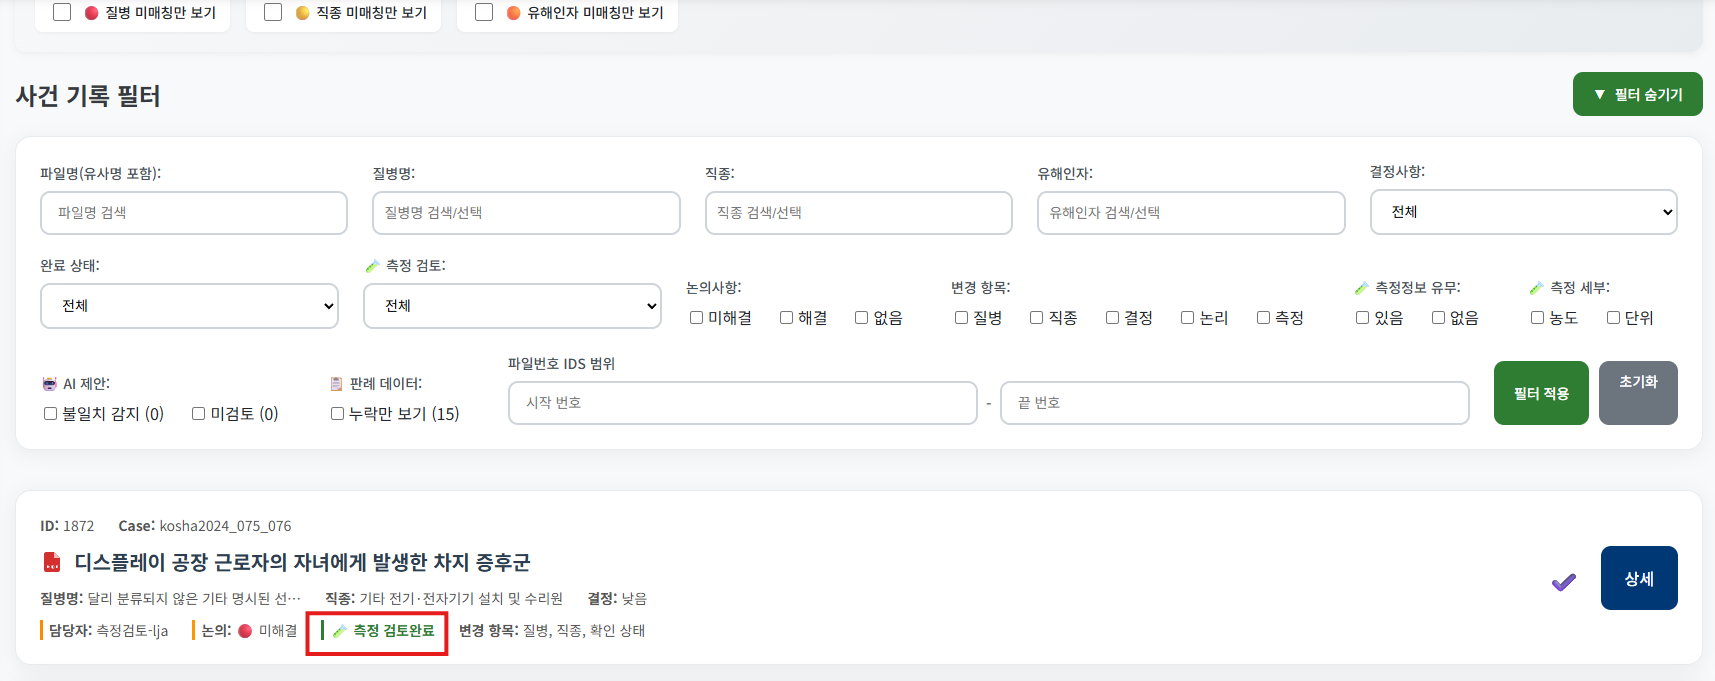This screenshot has height=681, width=1715.
Task: Click the 필터 숨기기 button
Action: (x=1637, y=94)
